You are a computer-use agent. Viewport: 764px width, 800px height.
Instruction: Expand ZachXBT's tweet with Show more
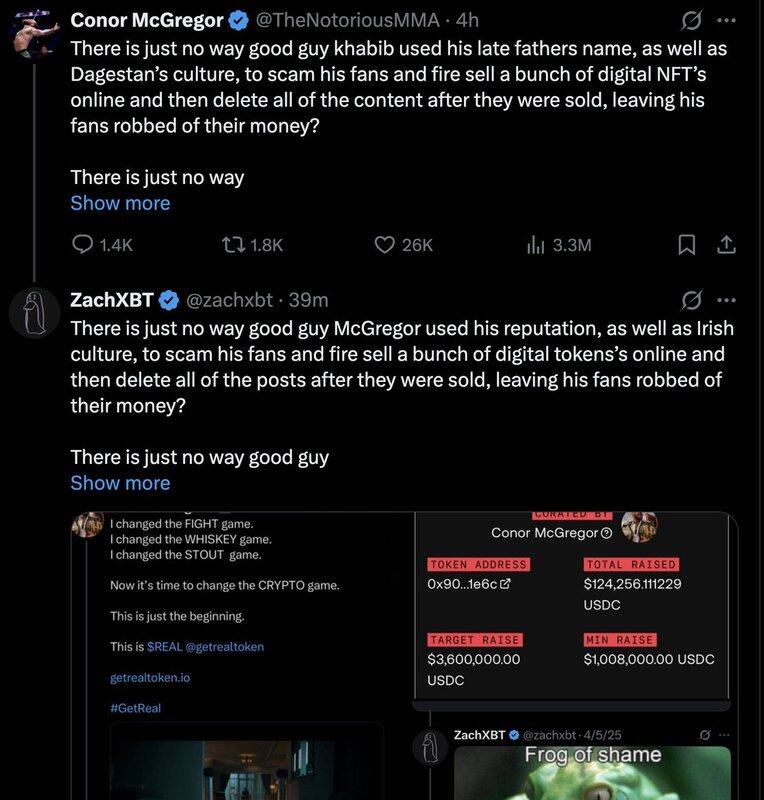[120, 483]
